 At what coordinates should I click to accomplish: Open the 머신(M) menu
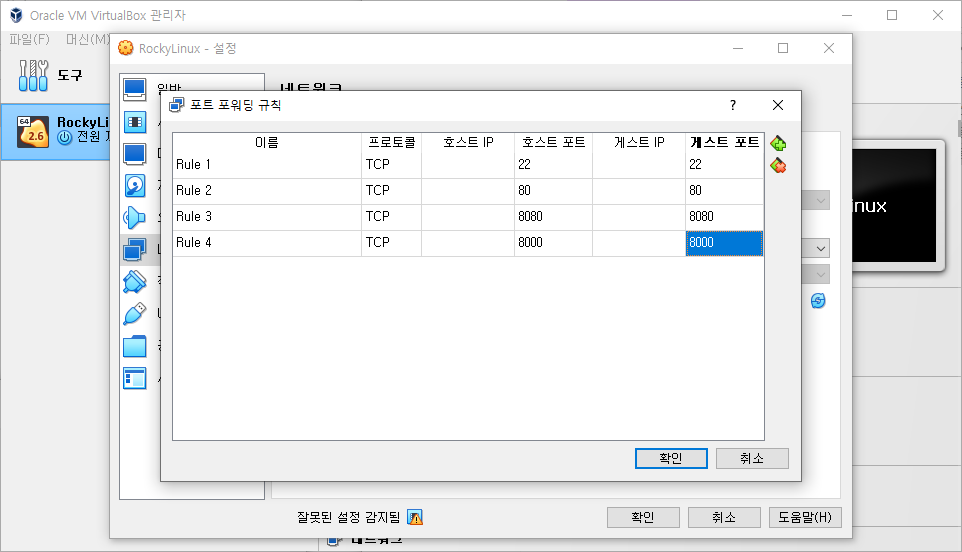coord(87,39)
